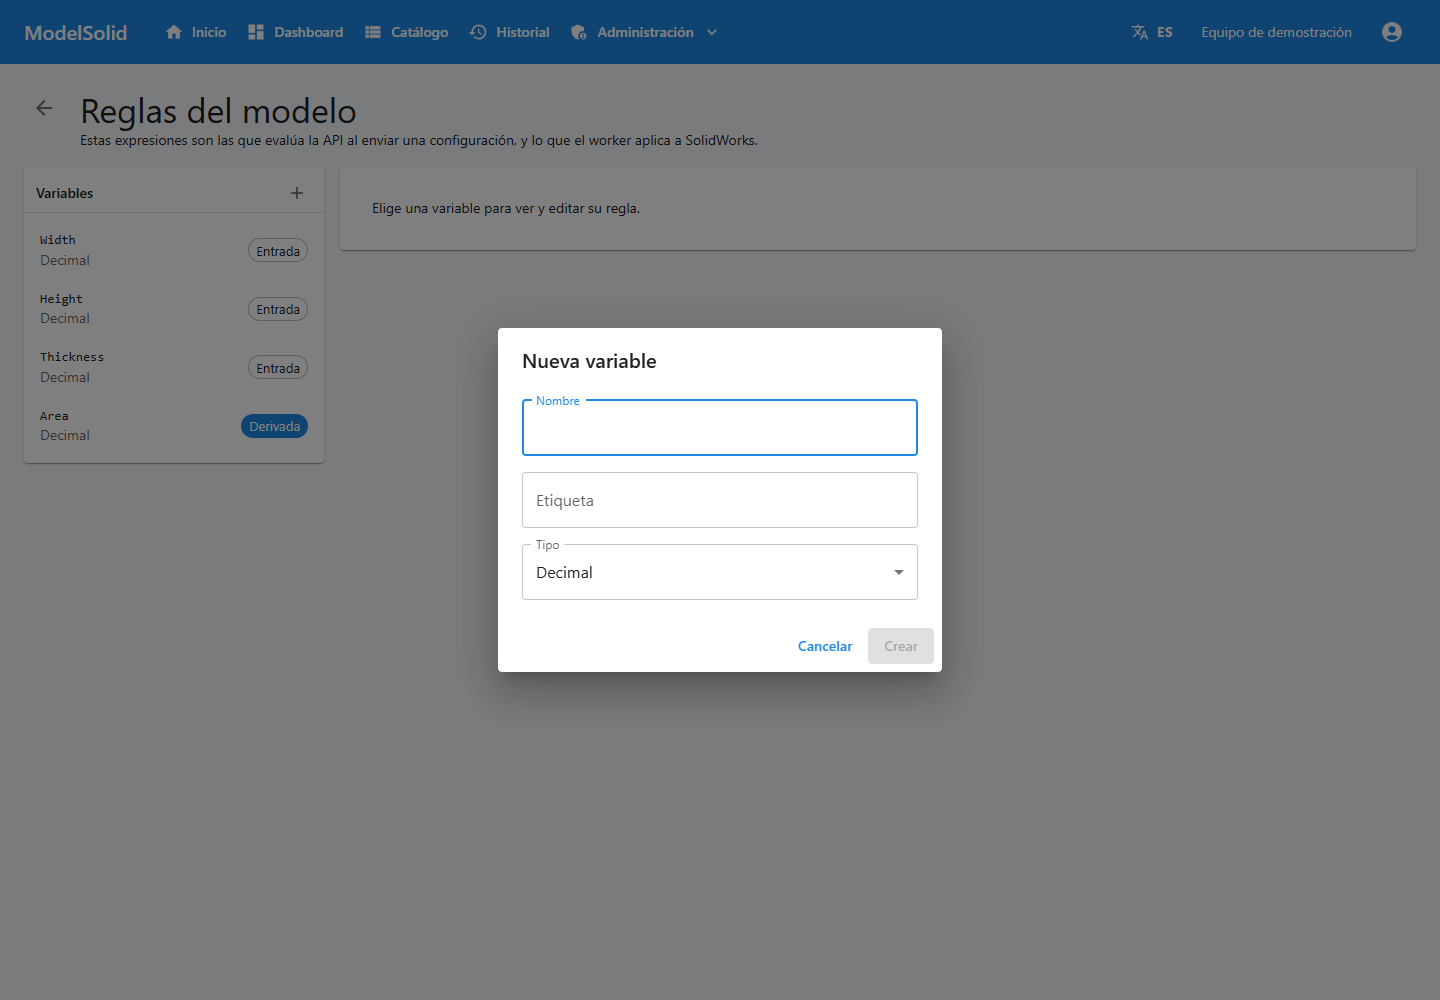Click the Crear button
This screenshot has width=1440, height=1000.
coord(901,646)
